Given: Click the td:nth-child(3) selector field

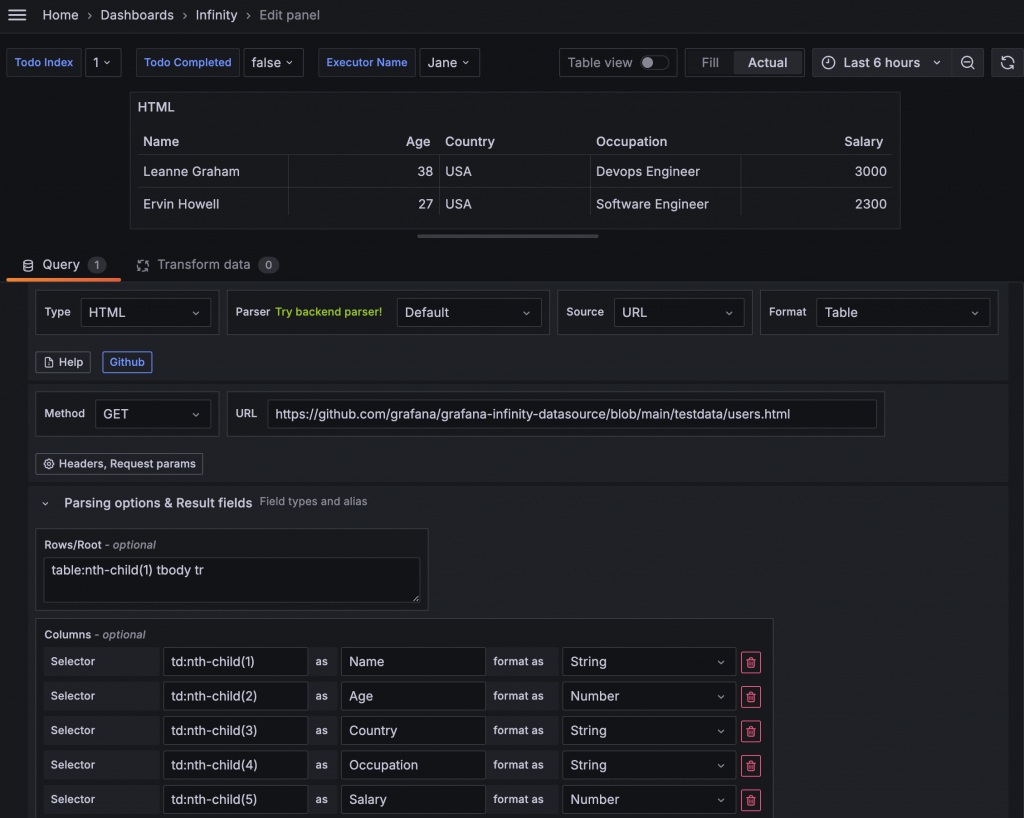Looking at the screenshot, I should pos(235,731).
